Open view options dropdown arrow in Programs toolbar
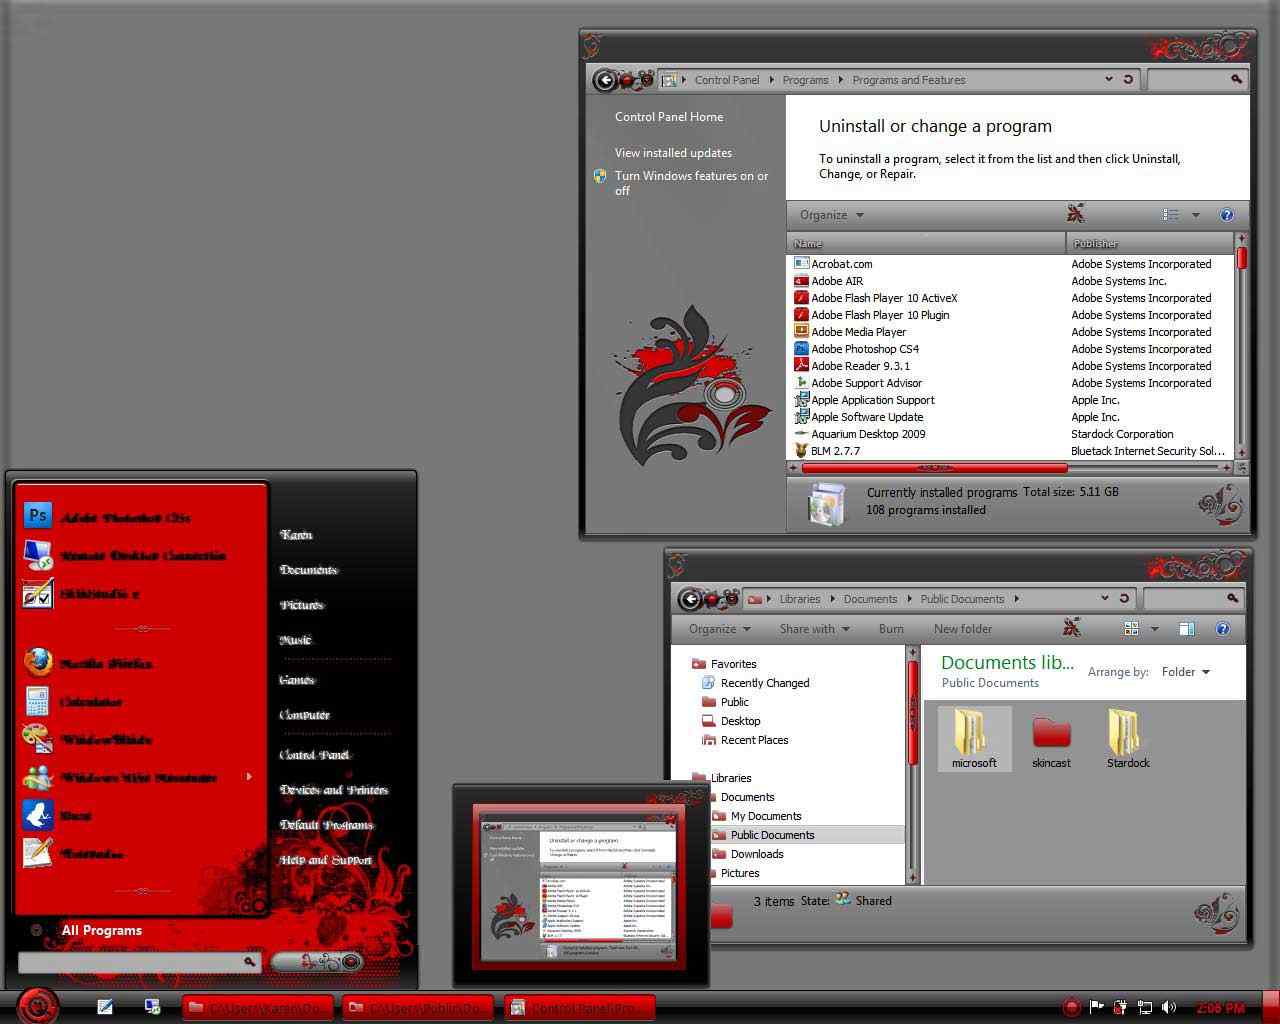 point(1195,215)
